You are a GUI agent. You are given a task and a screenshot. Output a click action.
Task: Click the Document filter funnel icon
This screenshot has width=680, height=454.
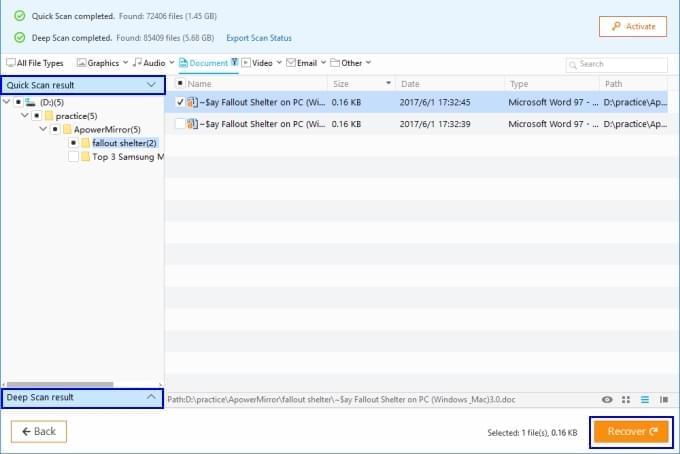pos(234,63)
